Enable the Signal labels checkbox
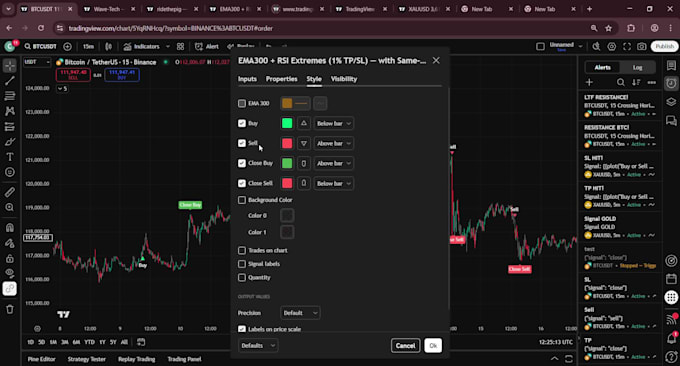 pos(242,264)
